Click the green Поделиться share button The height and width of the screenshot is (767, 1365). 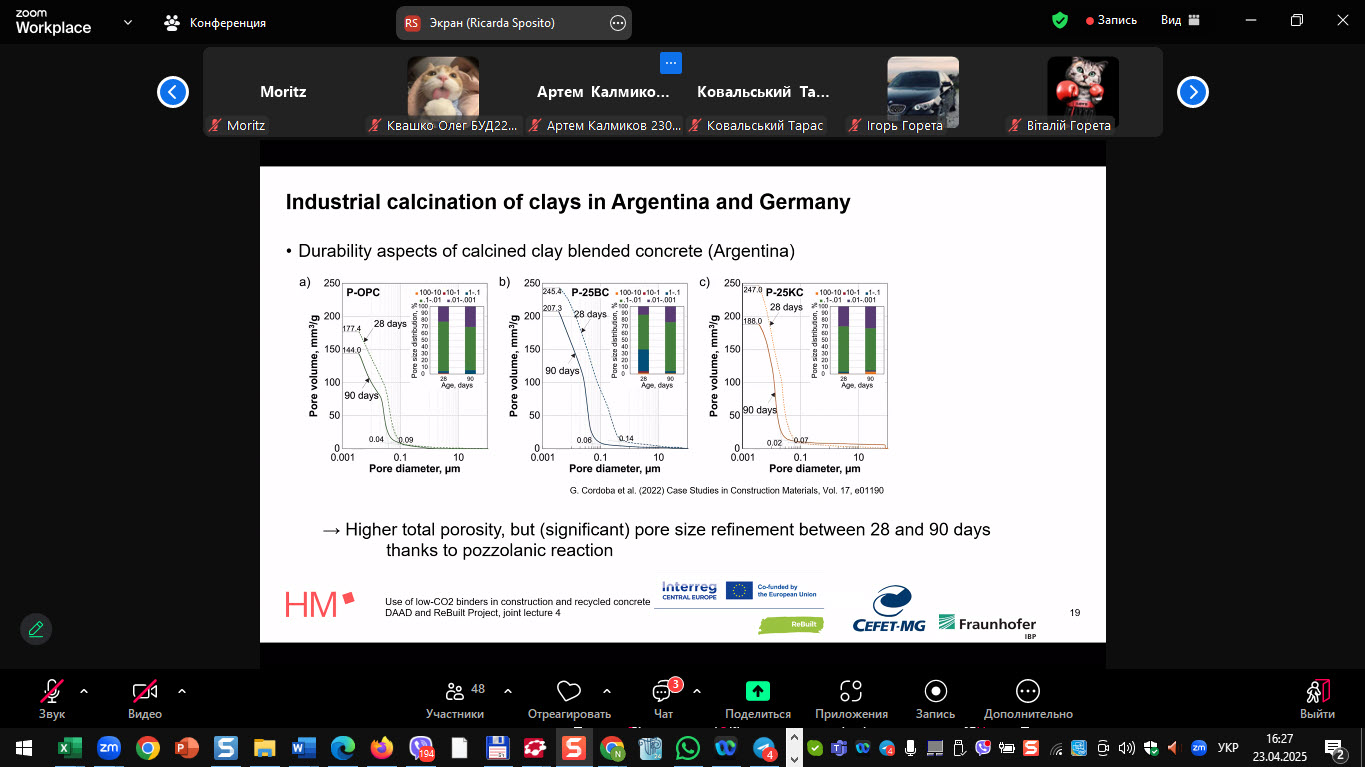pyautogui.click(x=758, y=699)
